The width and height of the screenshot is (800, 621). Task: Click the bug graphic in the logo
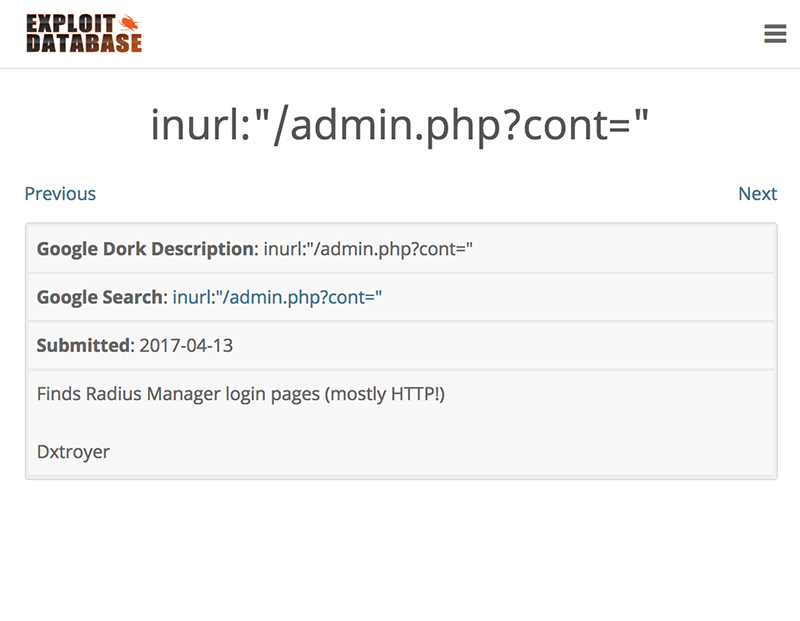click(x=130, y=21)
